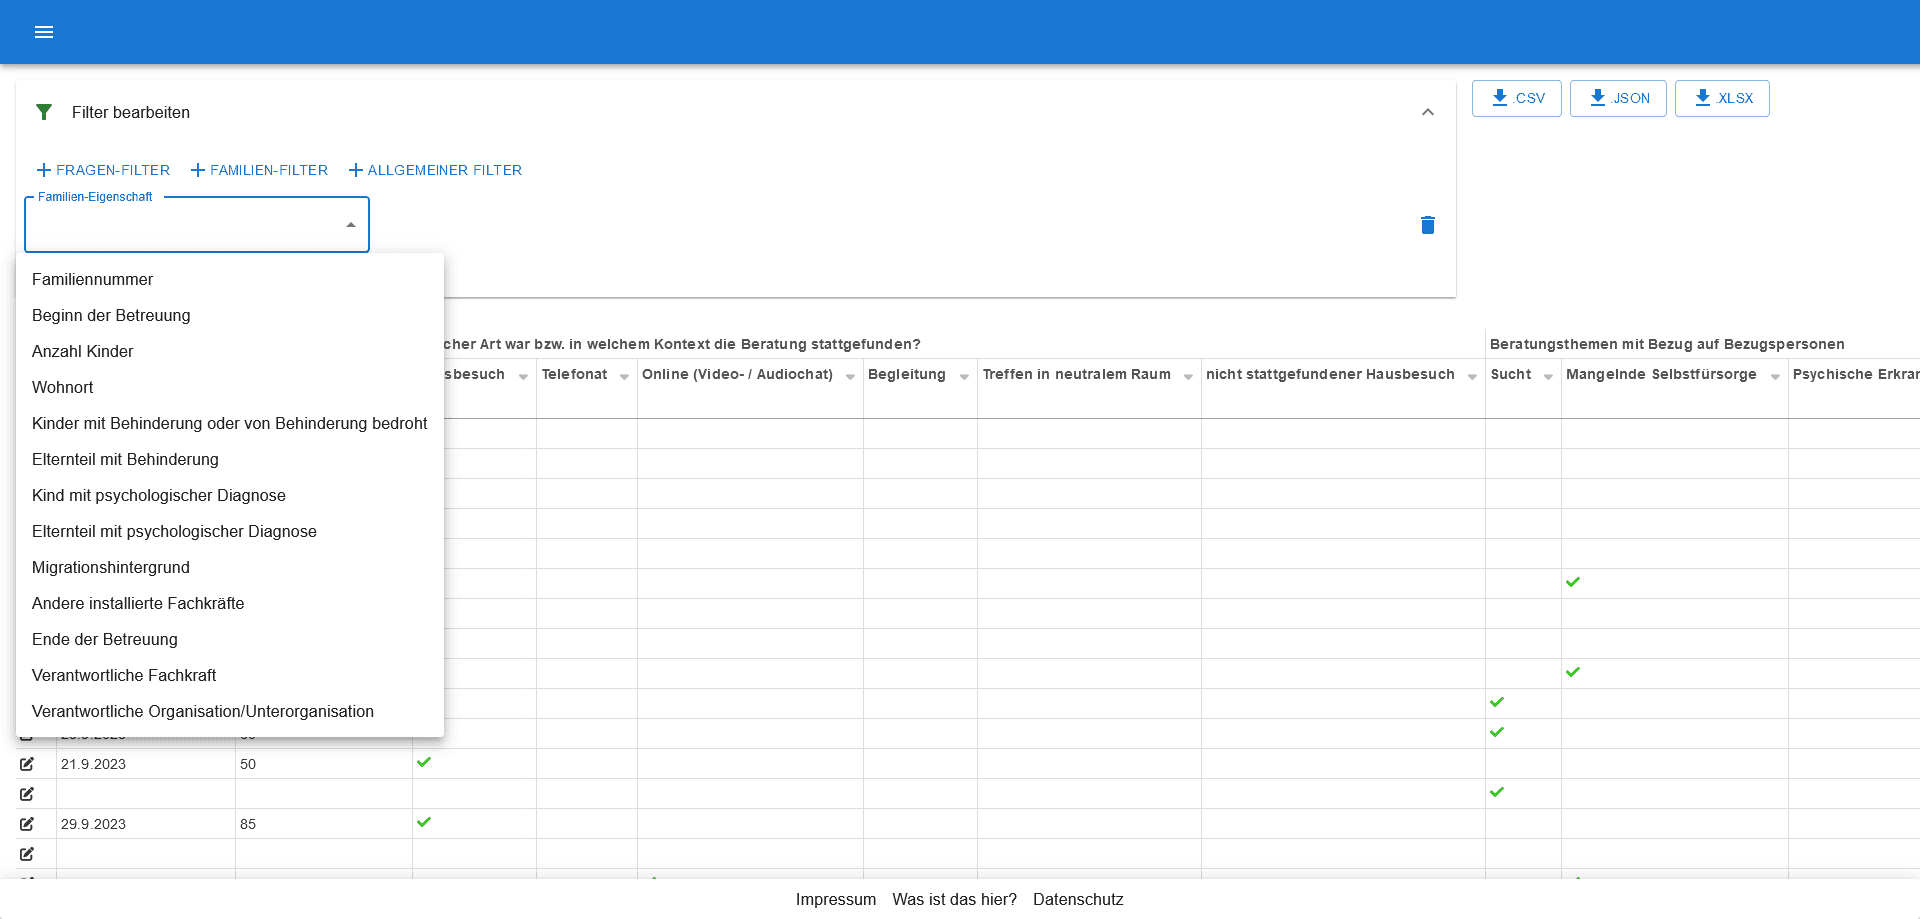Click the green filter funnel icon

(44, 112)
